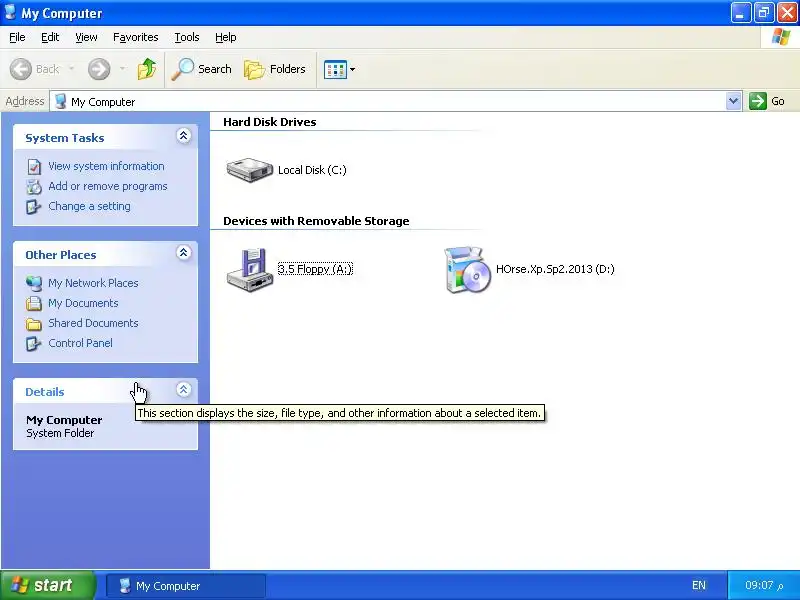Click Change a setting link
Viewport: 800px width, 600px height.
[x=89, y=206]
